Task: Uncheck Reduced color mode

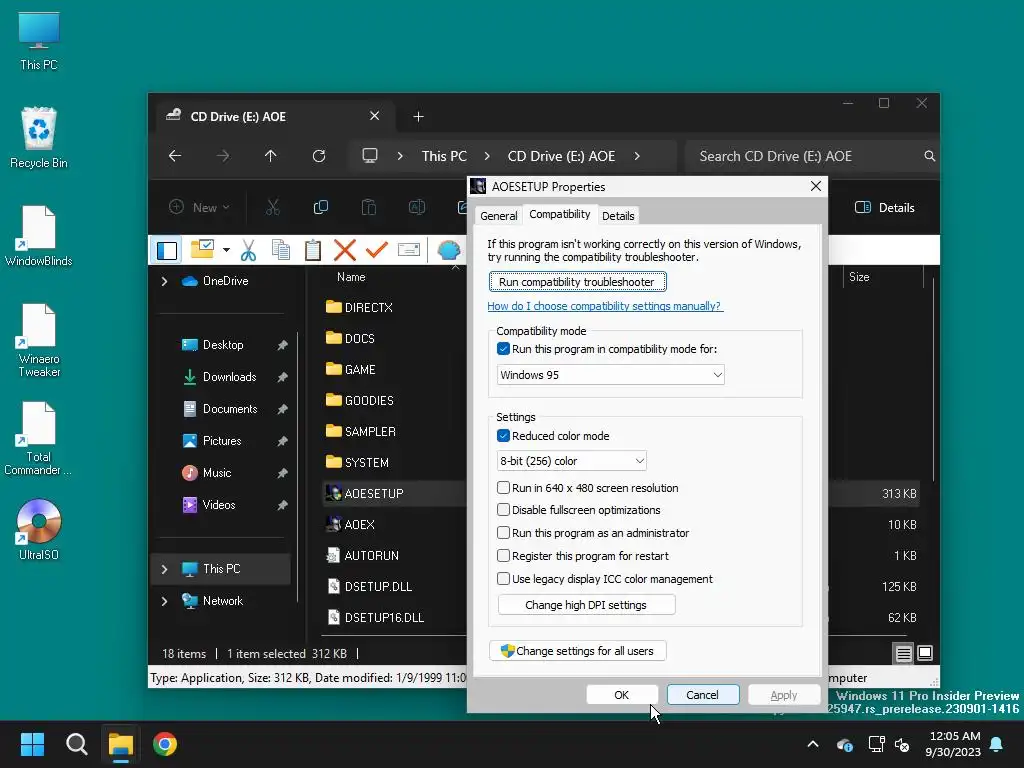Action: 503,436
